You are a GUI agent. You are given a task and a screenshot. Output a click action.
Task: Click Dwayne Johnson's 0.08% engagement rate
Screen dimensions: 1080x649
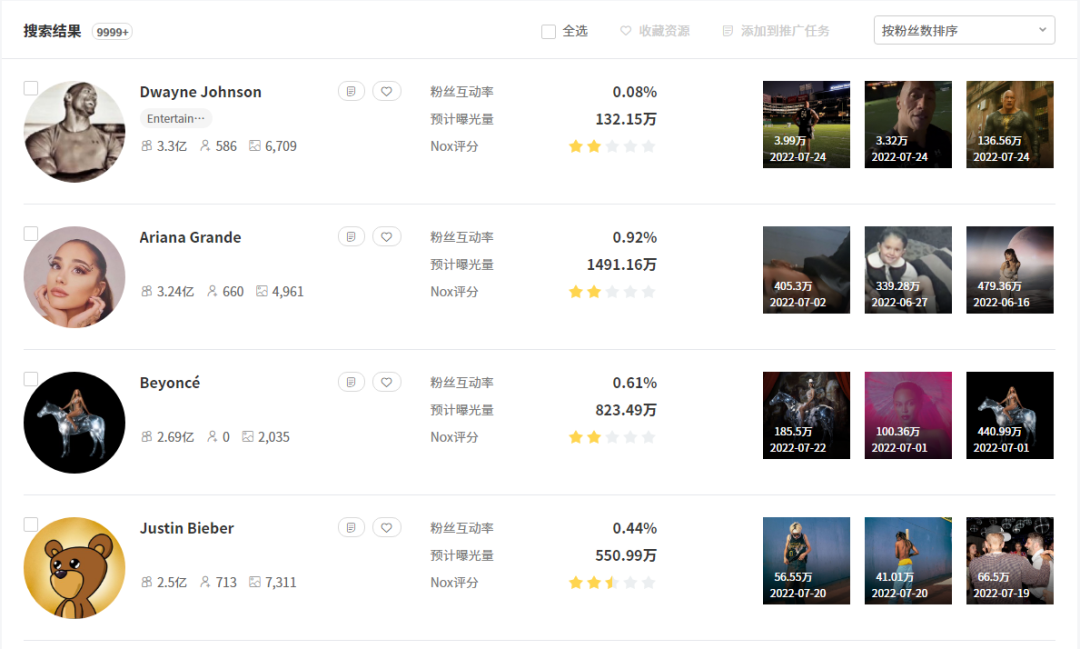click(x=634, y=92)
